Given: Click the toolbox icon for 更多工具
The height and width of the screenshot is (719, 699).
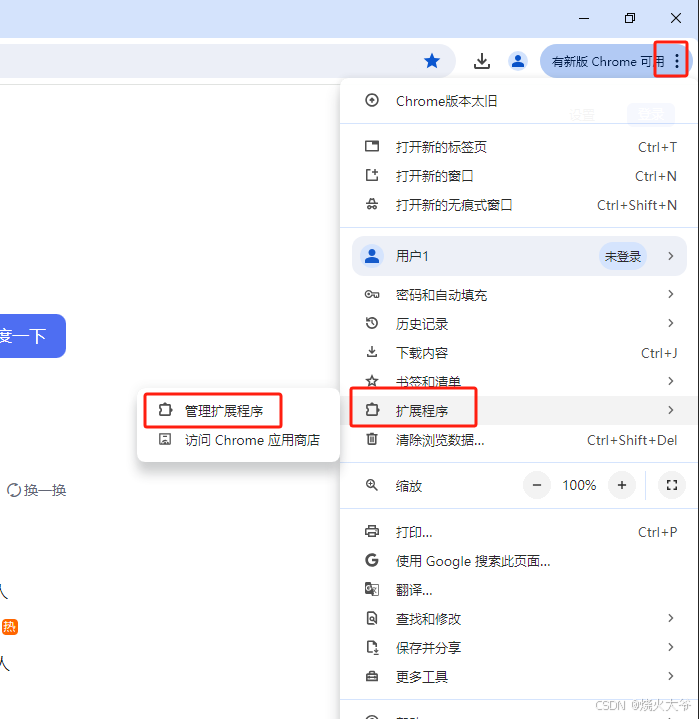Looking at the screenshot, I should 372,676.
